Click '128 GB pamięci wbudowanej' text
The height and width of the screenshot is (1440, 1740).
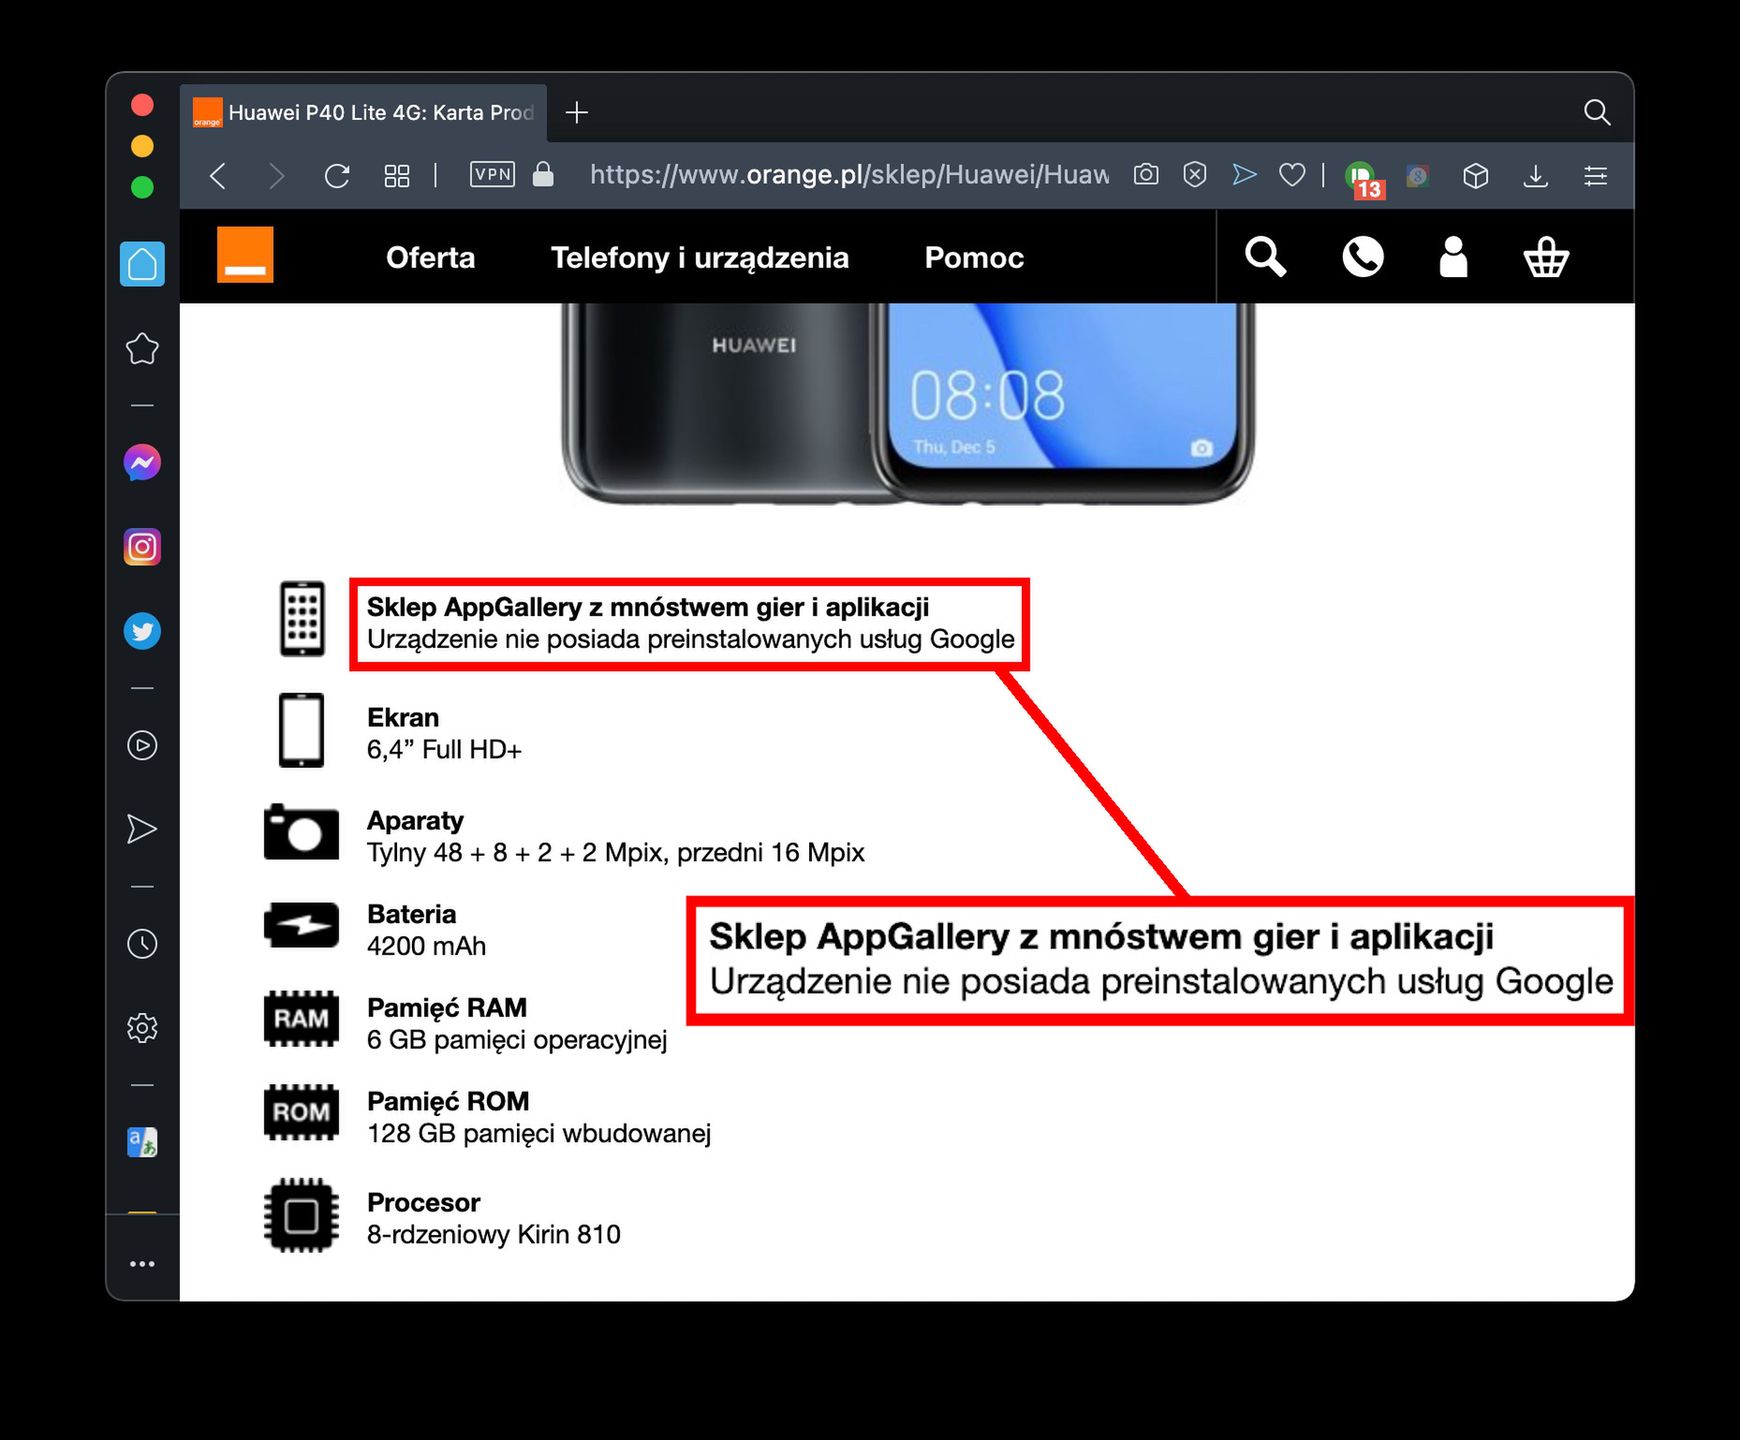(x=539, y=1134)
